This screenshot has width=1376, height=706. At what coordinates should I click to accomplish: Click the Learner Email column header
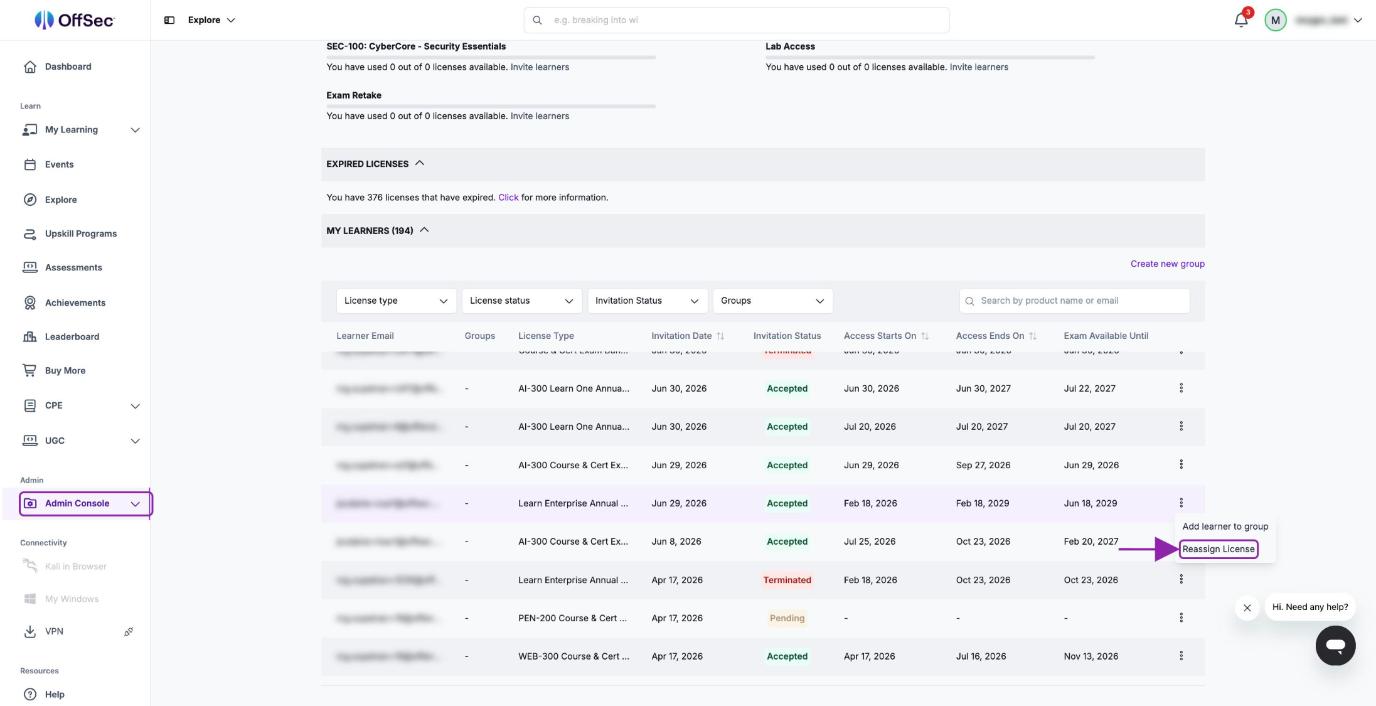[365, 336]
